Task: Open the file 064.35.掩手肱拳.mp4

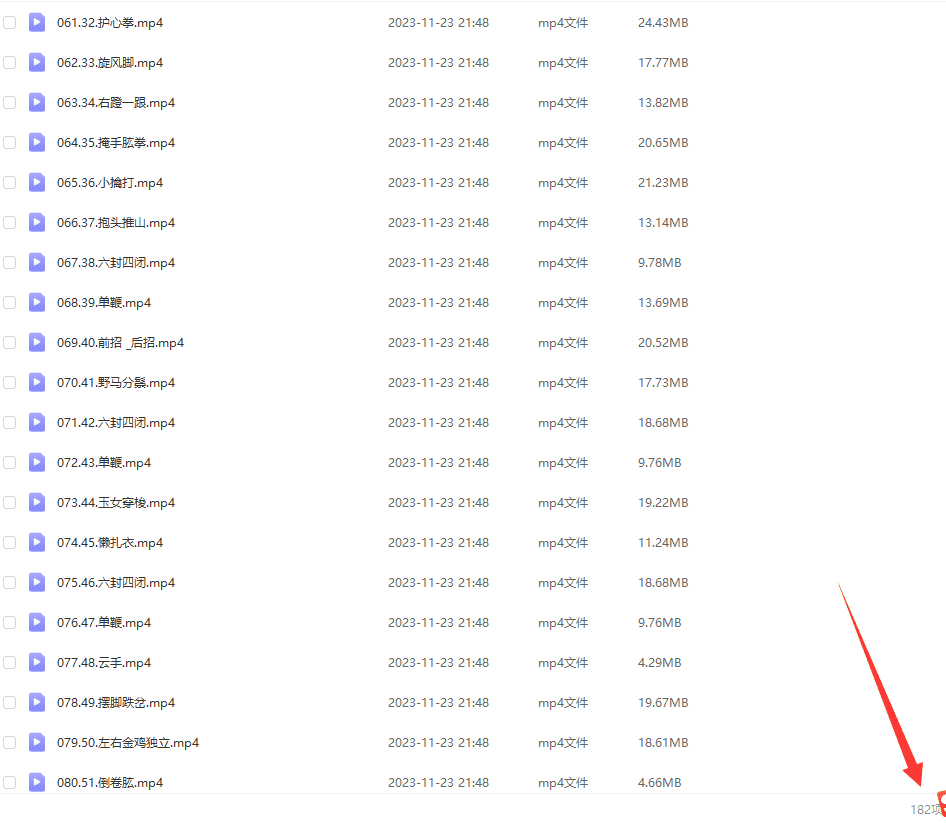Action: [116, 143]
